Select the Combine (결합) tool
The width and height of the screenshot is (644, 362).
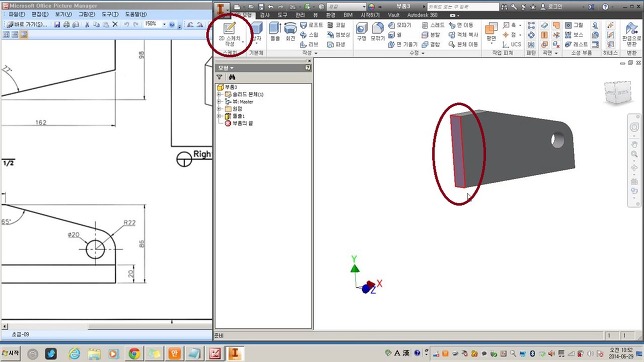tap(431, 44)
